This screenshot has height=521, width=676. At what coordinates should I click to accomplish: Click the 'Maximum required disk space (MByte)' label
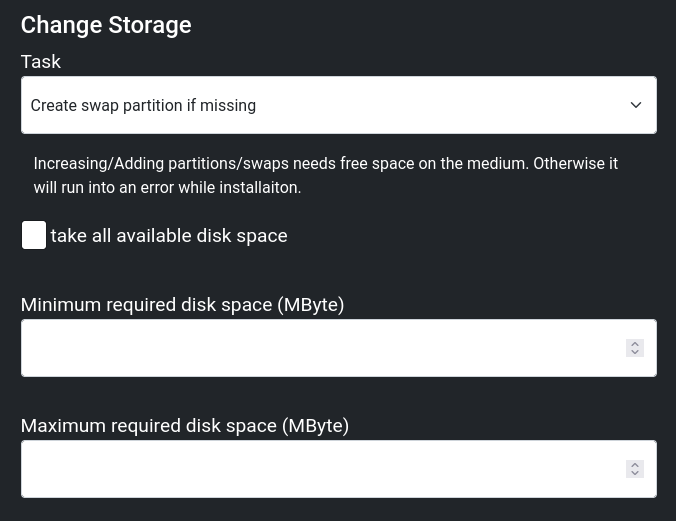(x=185, y=426)
